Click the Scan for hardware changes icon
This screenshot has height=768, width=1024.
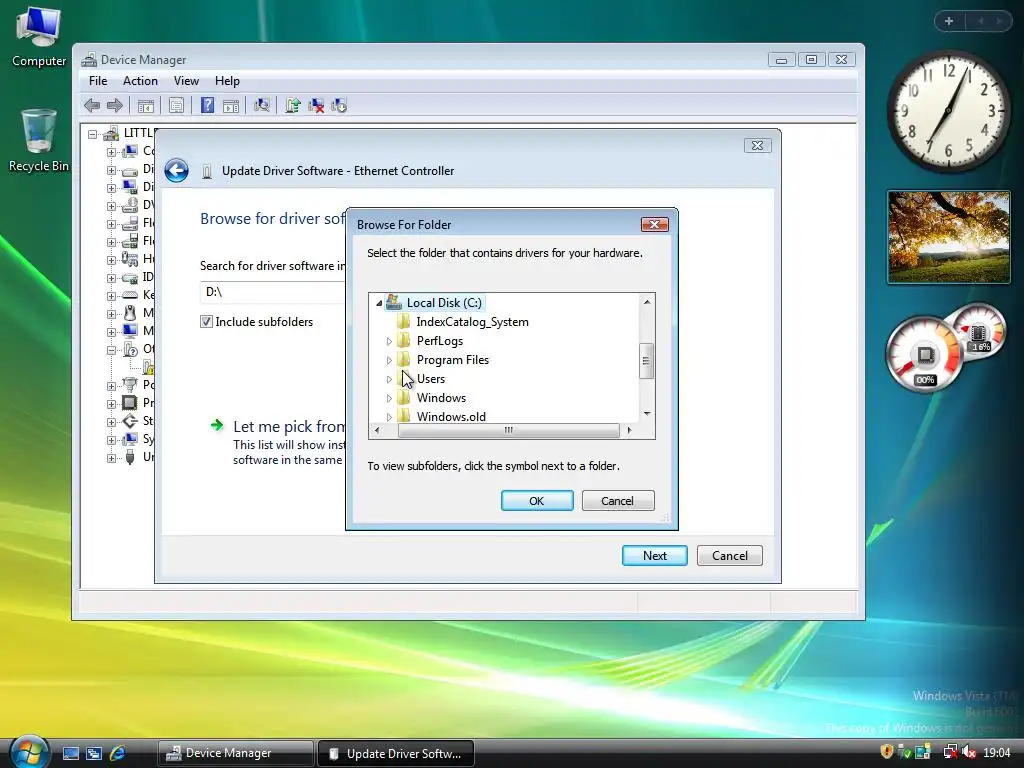262,105
